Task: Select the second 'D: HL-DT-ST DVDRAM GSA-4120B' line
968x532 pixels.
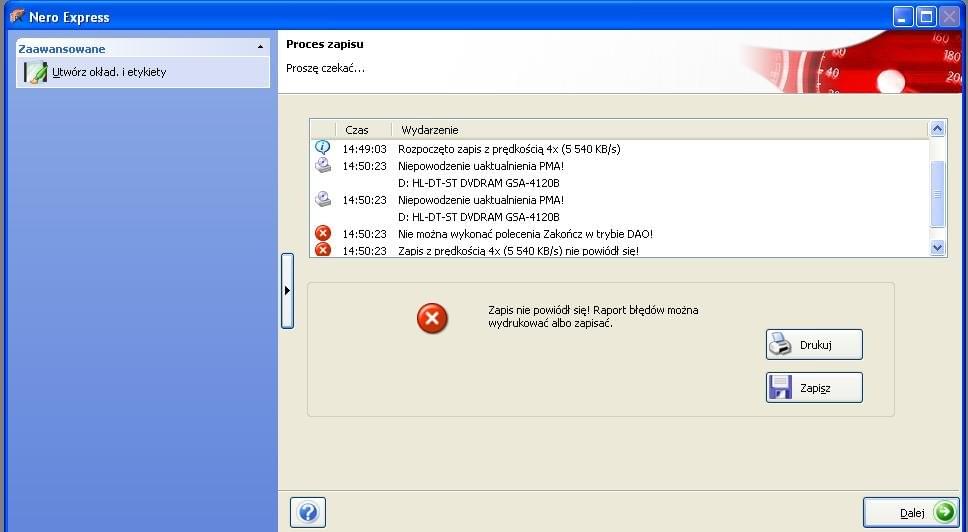Action: pos(478,217)
